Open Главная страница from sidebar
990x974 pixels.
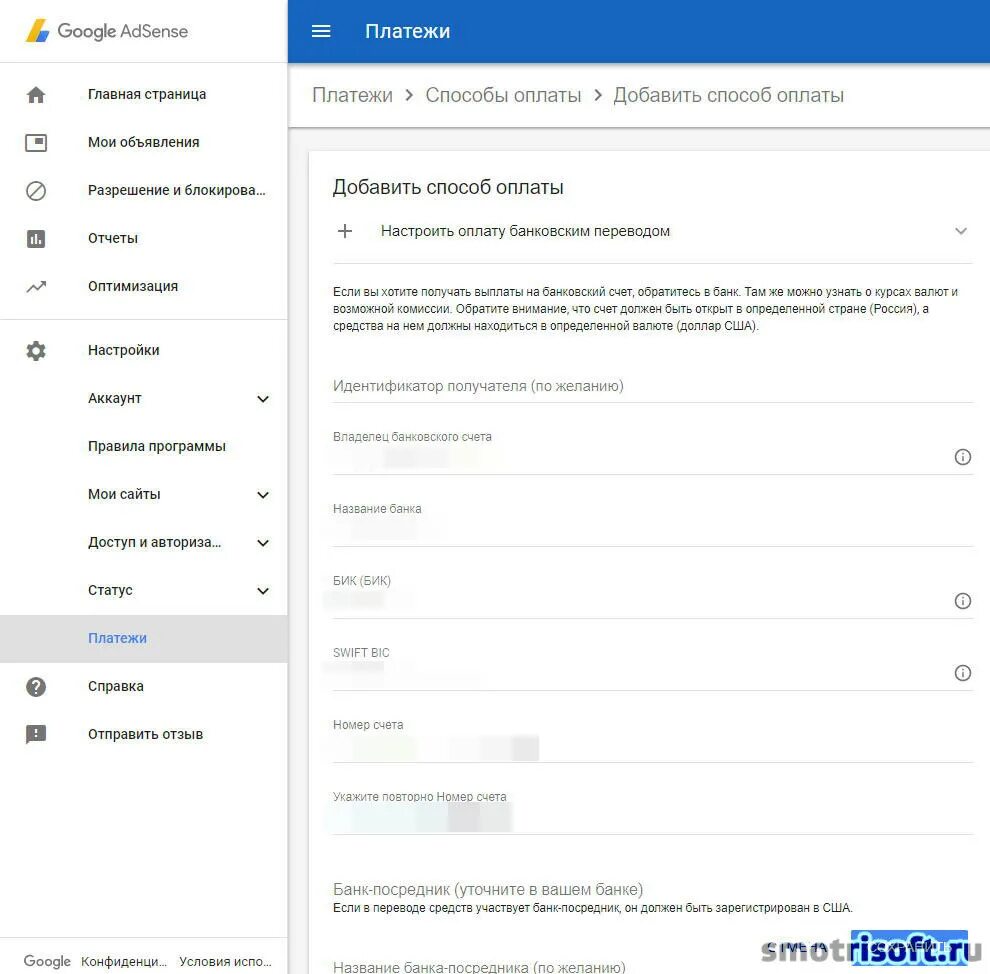pos(146,94)
